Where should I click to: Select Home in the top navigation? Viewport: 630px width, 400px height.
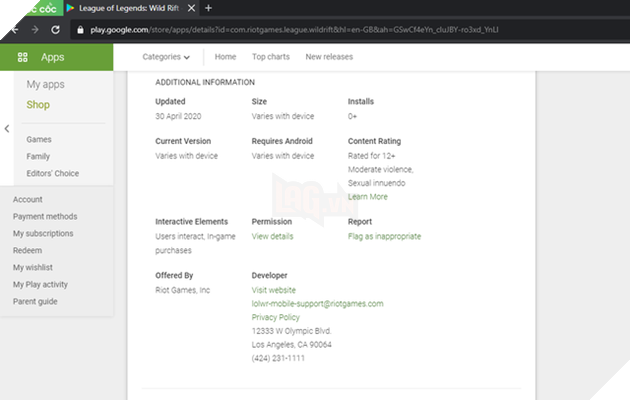pyautogui.click(x=225, y=57)
